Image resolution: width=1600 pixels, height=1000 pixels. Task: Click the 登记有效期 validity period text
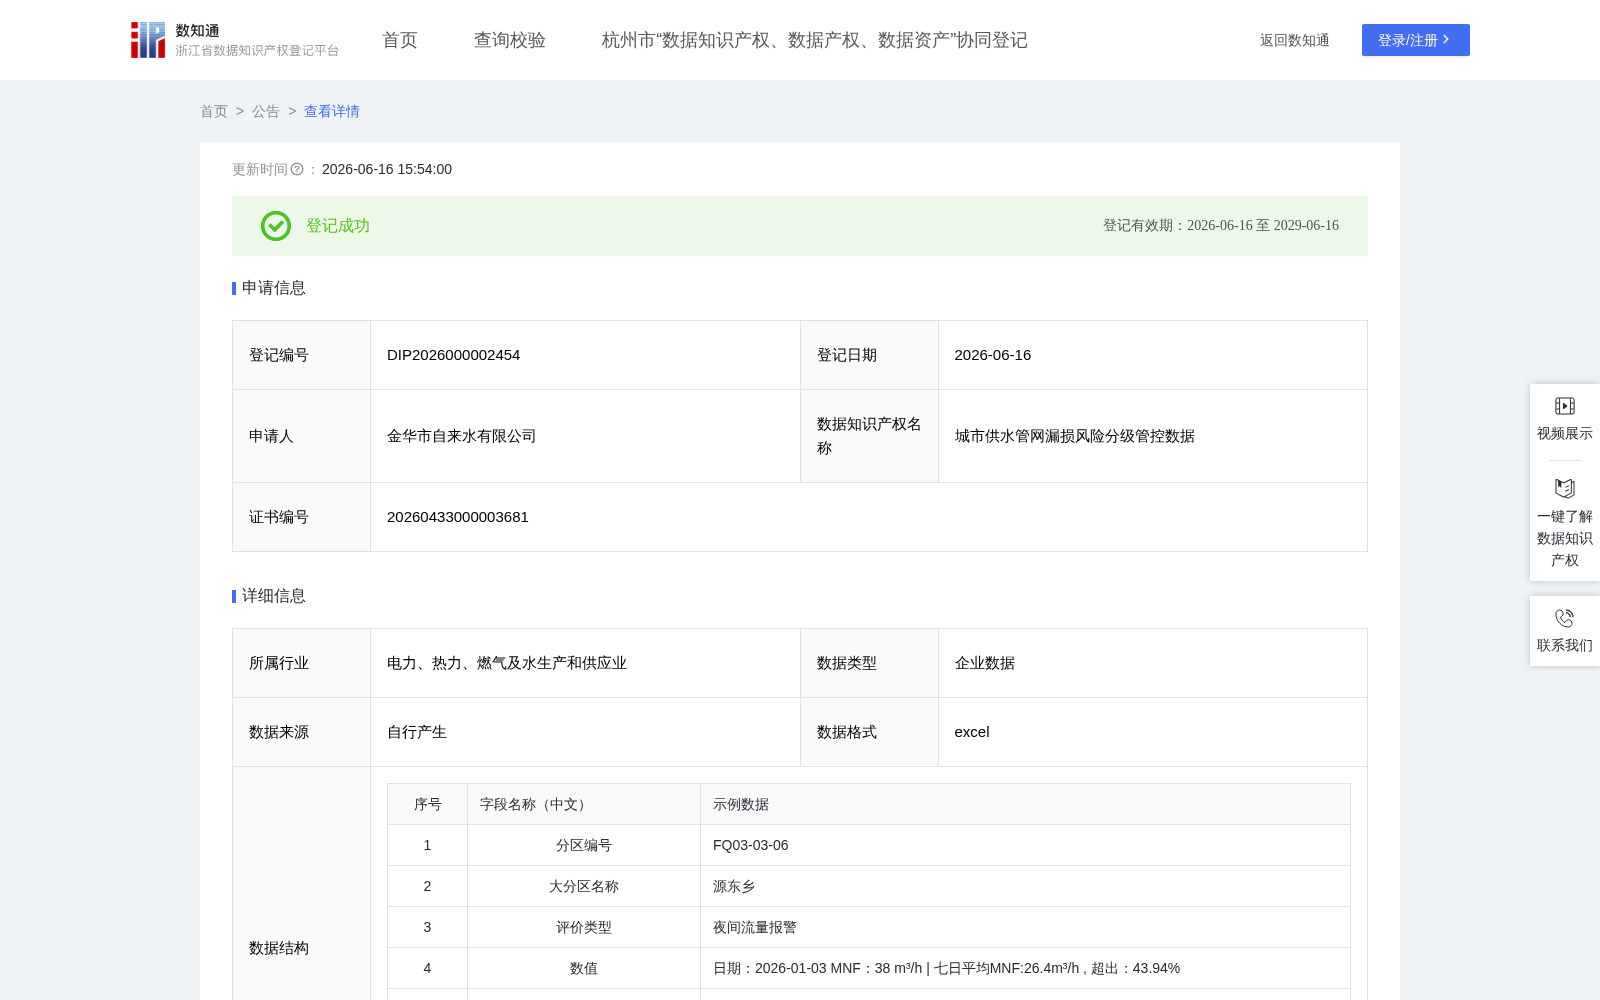pos(1221,225)
